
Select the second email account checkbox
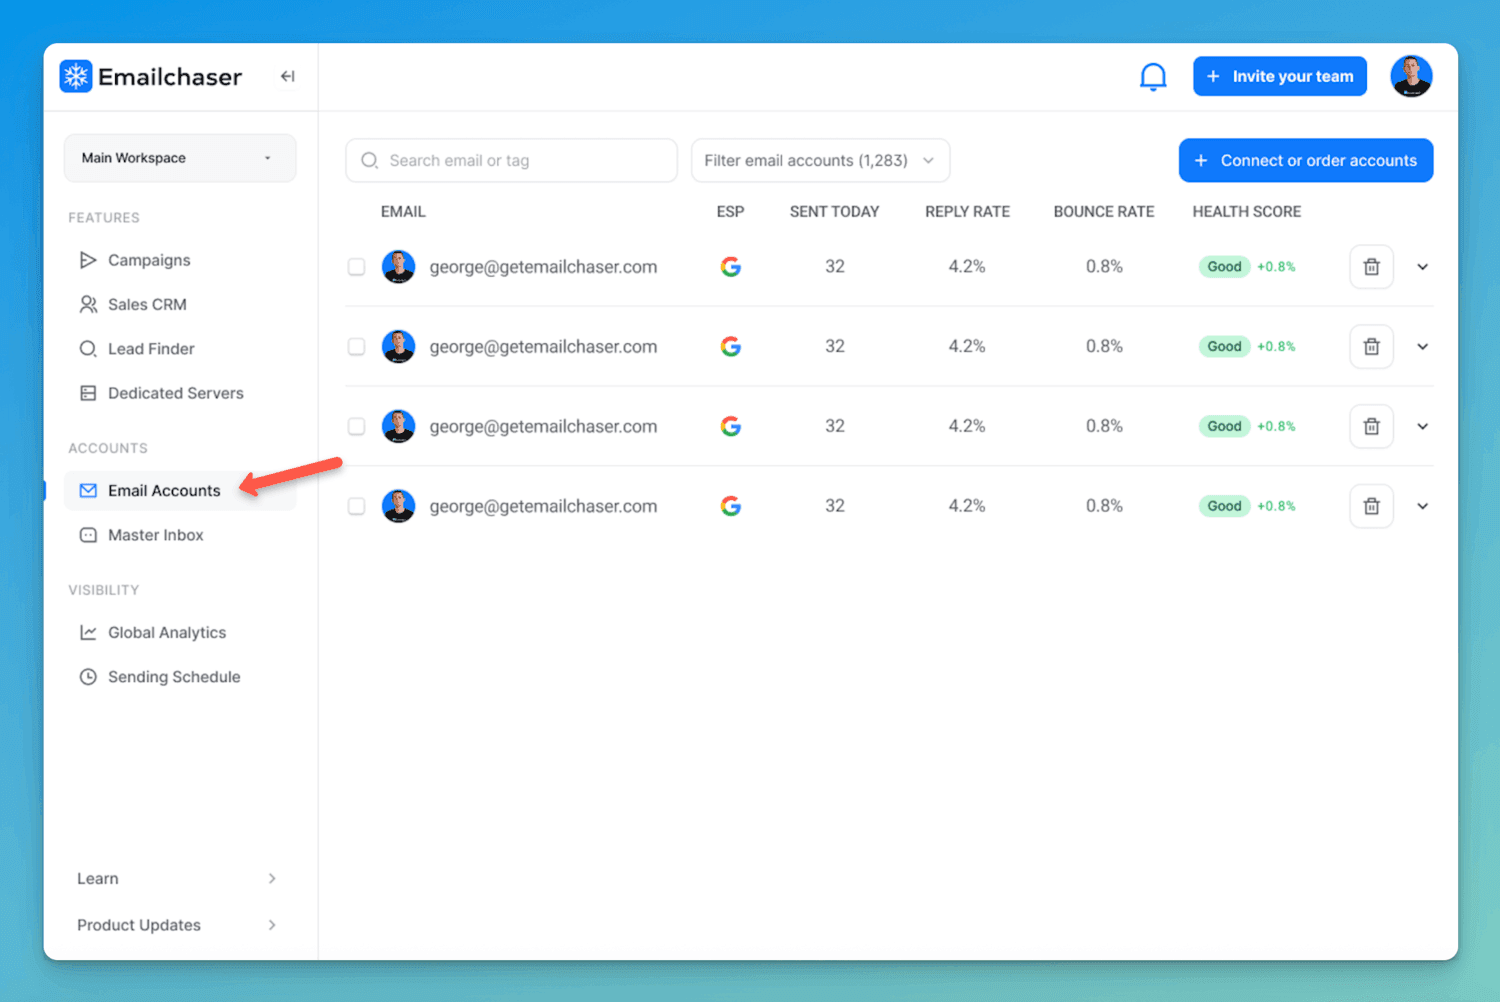point(356,347)
